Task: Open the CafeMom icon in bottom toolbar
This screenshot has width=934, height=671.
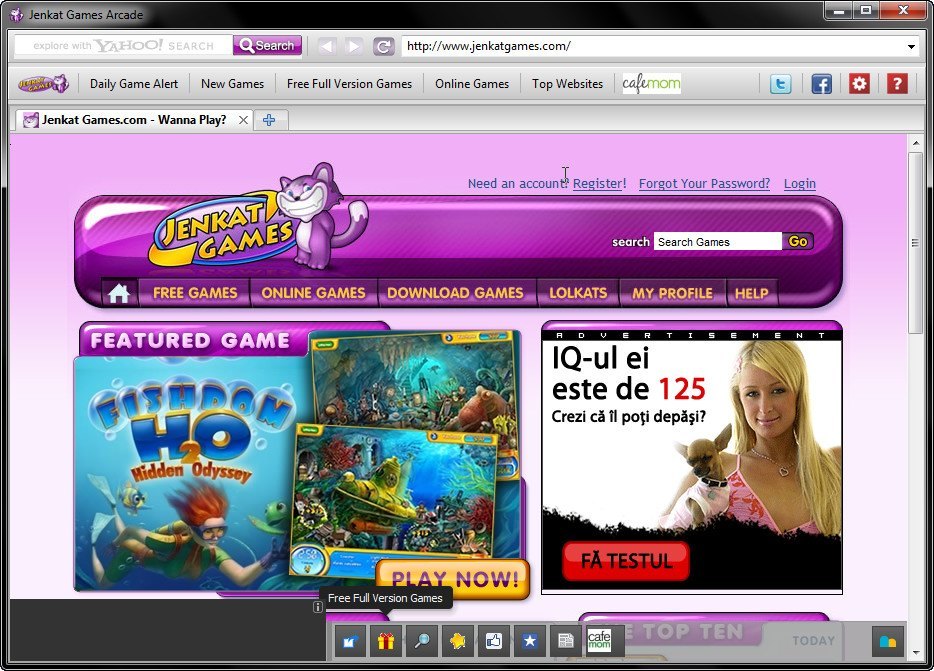Action: (601, 641)
